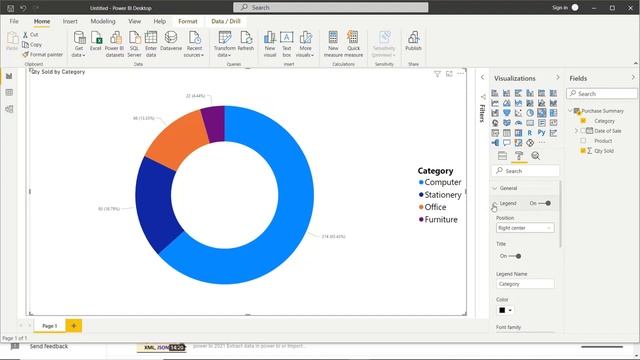640x360 pixels.
Task: Select the Page 1 tab
Action: (49, 326)
